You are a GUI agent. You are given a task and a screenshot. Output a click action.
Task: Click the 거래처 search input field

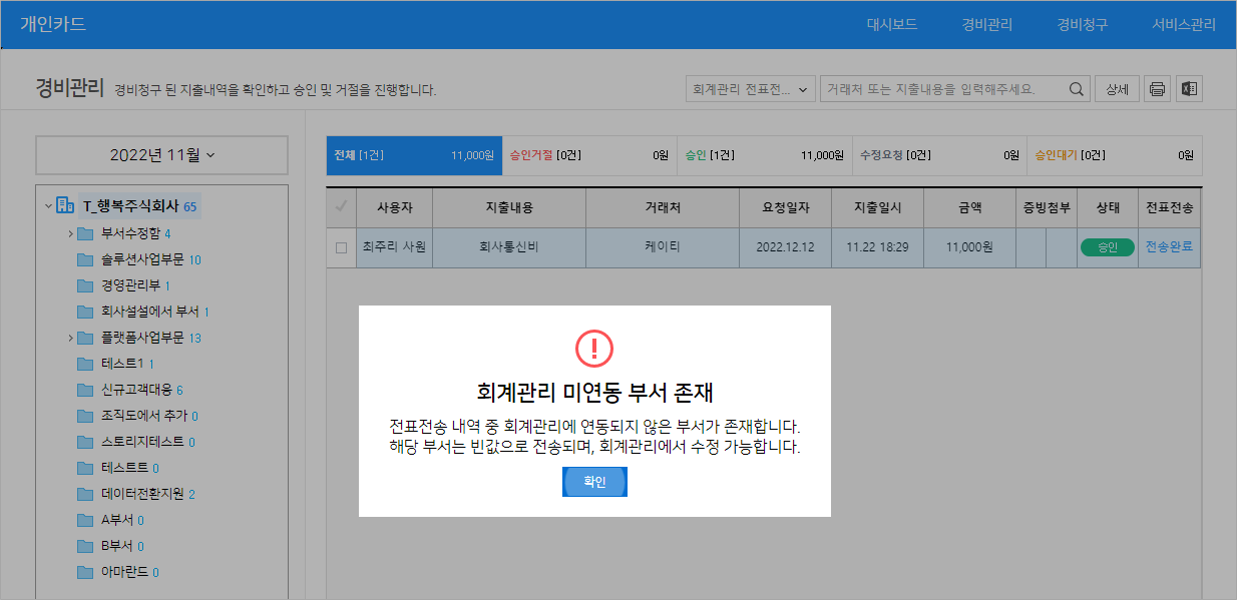(x=940, y=89)
